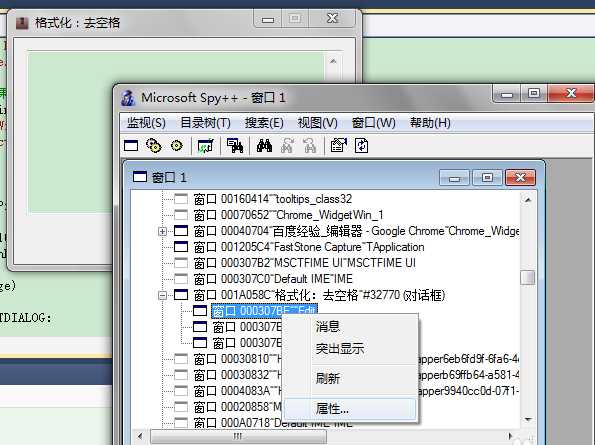595x445 pixels.
Task: Click the Threads gear toolbar icon
Action: coord(176,146)
